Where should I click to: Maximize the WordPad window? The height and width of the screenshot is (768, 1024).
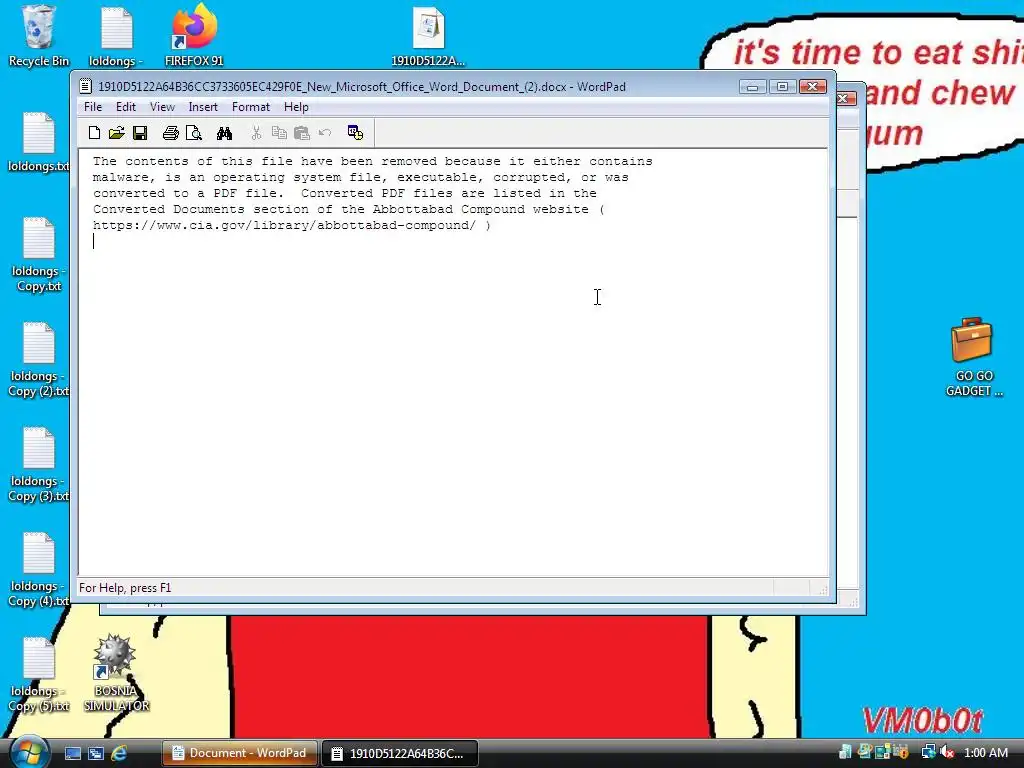pyautogui.click(x=782, y=86)
